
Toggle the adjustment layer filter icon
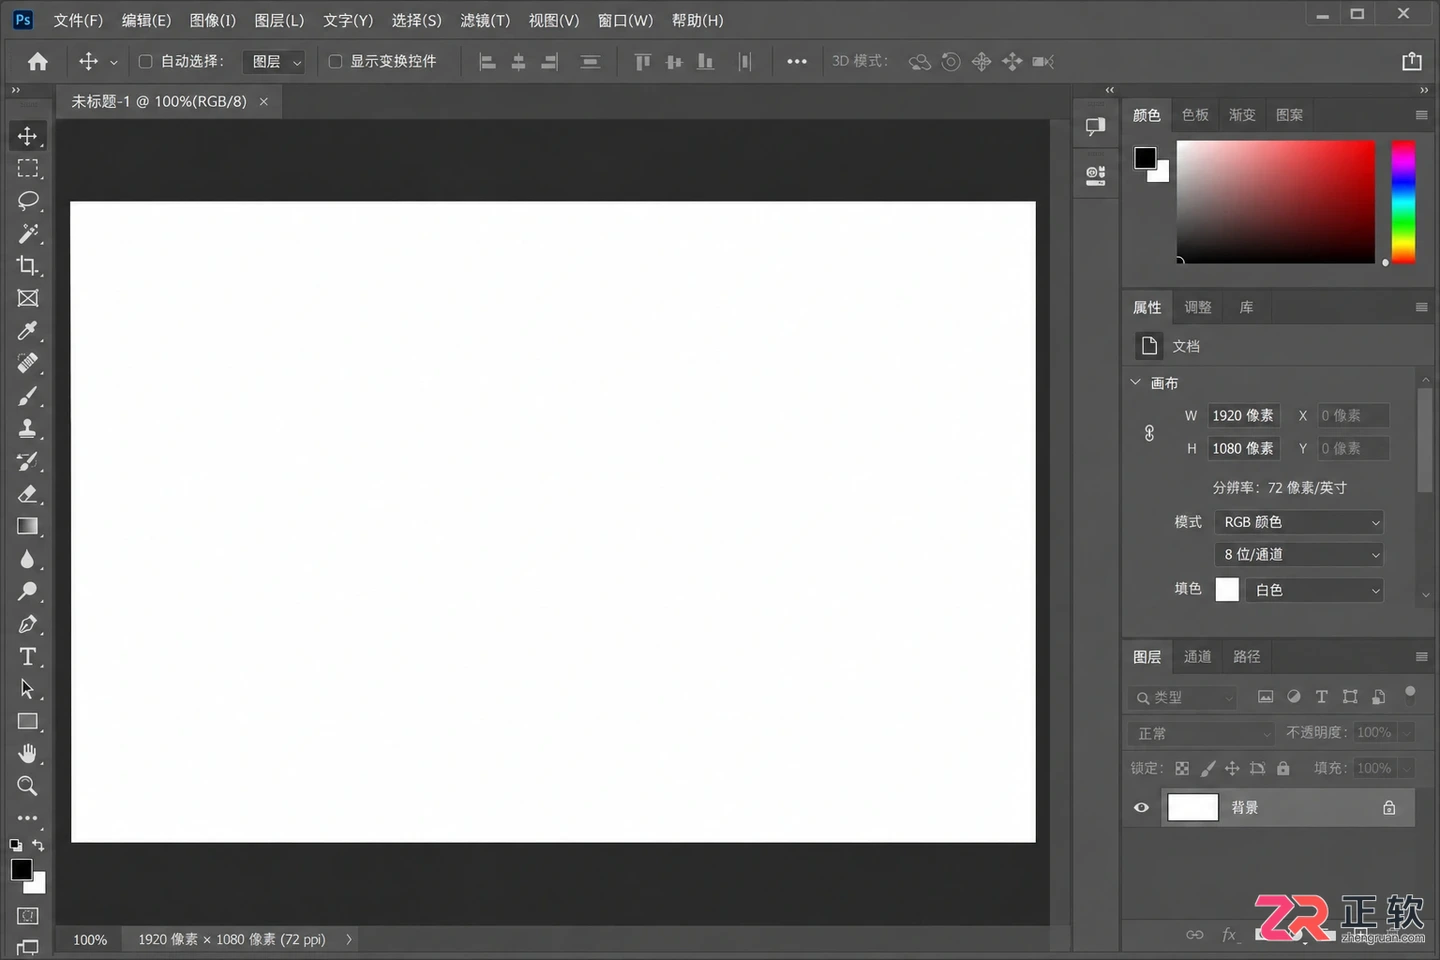(1294, 697)
